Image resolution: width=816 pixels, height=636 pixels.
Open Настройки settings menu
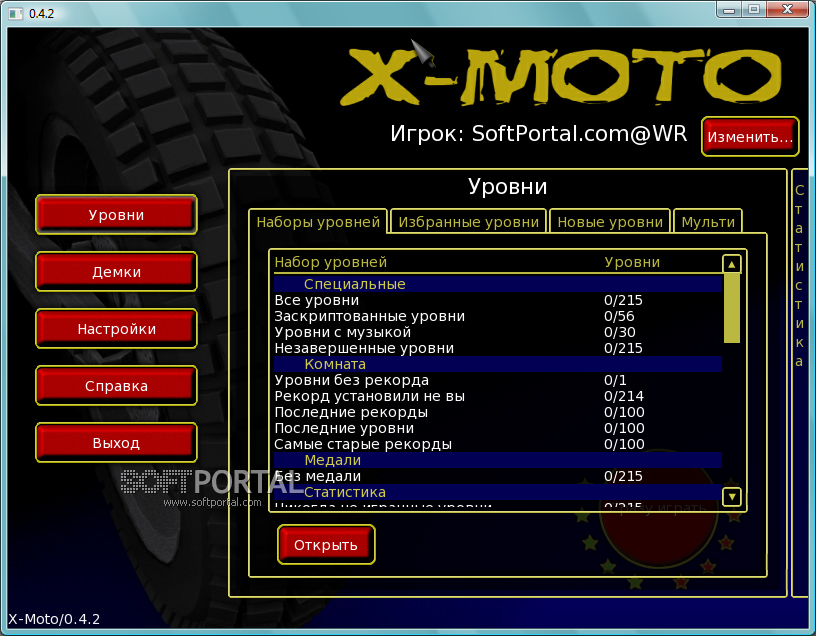click(116, 328)
